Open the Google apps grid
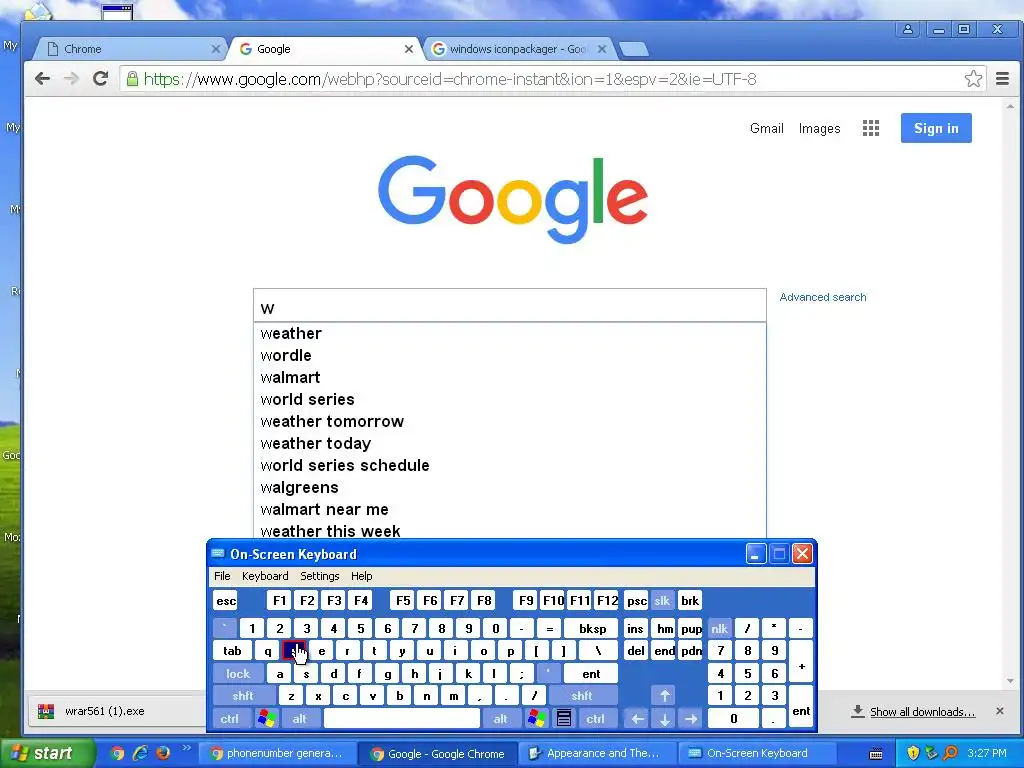 [x=871, y=128]
